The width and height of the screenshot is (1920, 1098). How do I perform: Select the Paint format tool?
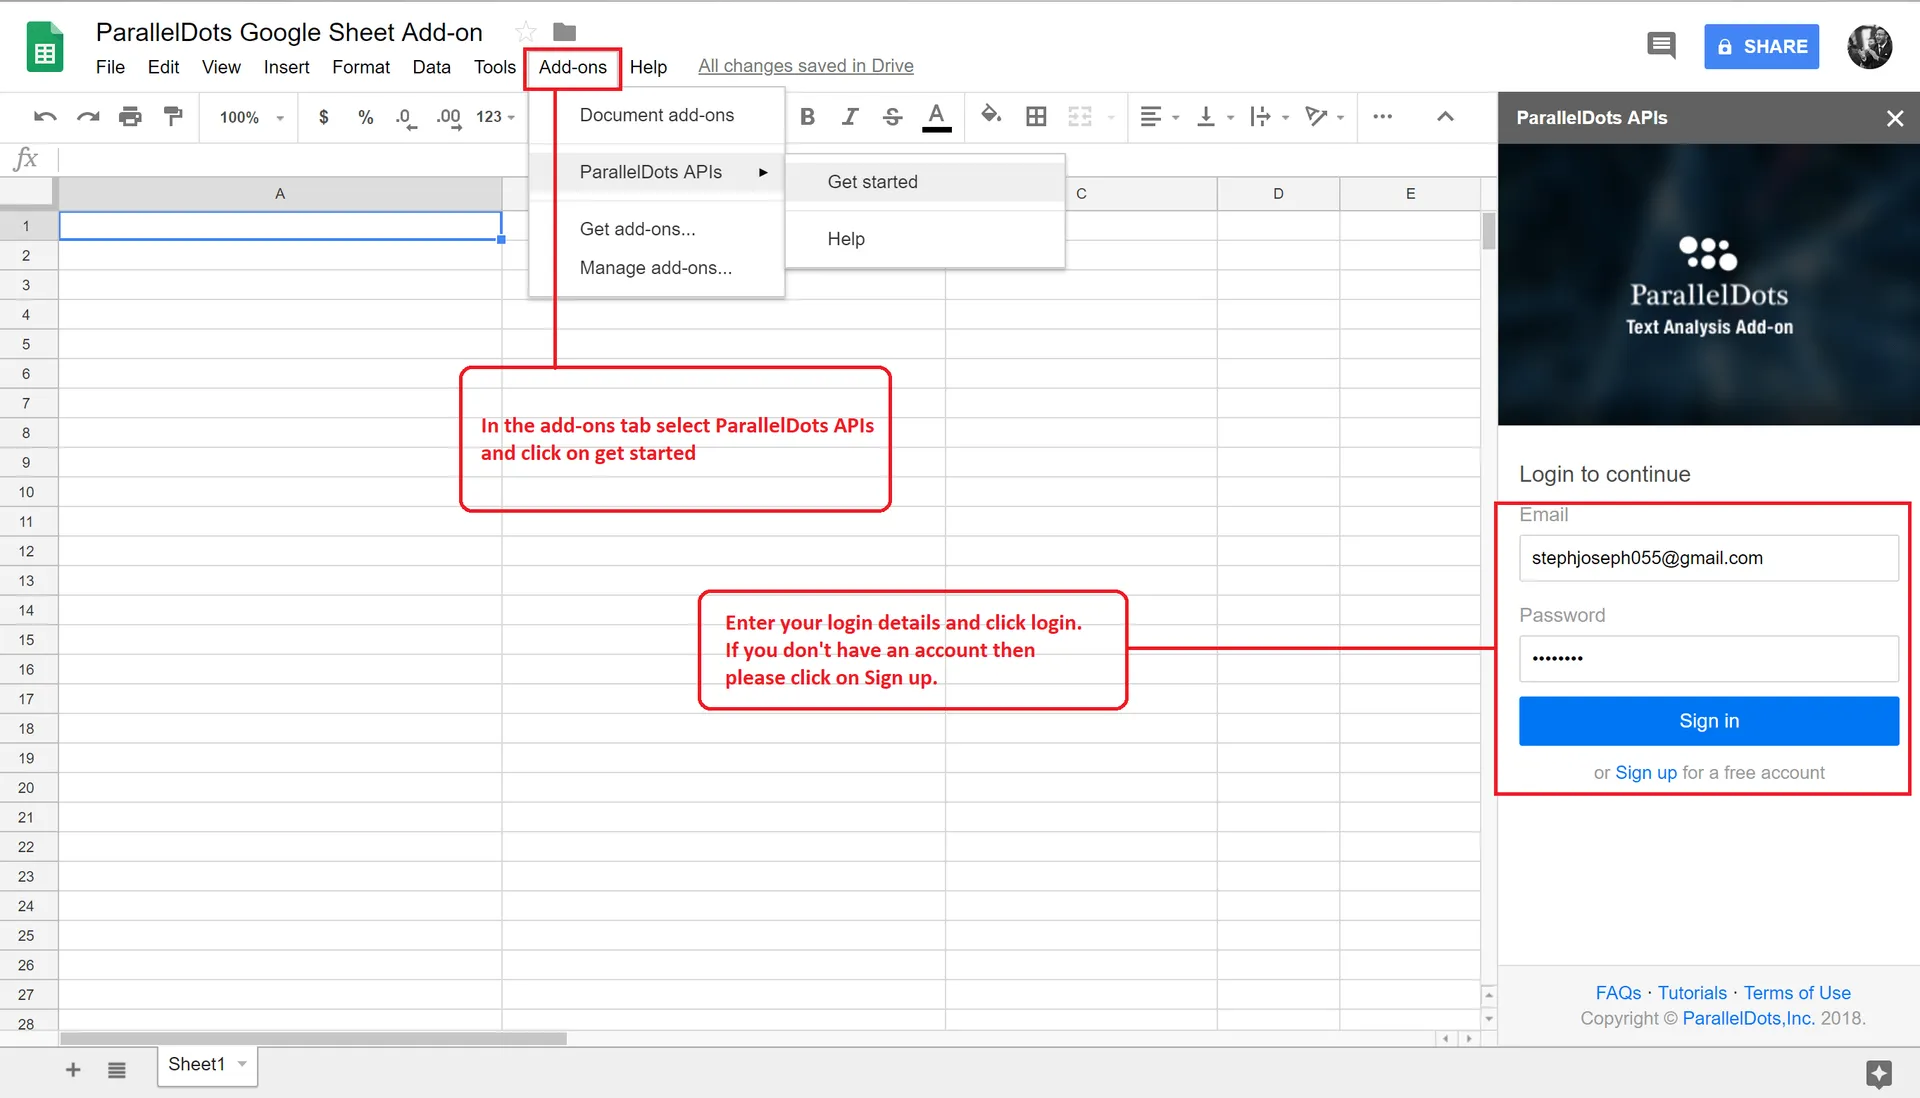tap(173, 117)
